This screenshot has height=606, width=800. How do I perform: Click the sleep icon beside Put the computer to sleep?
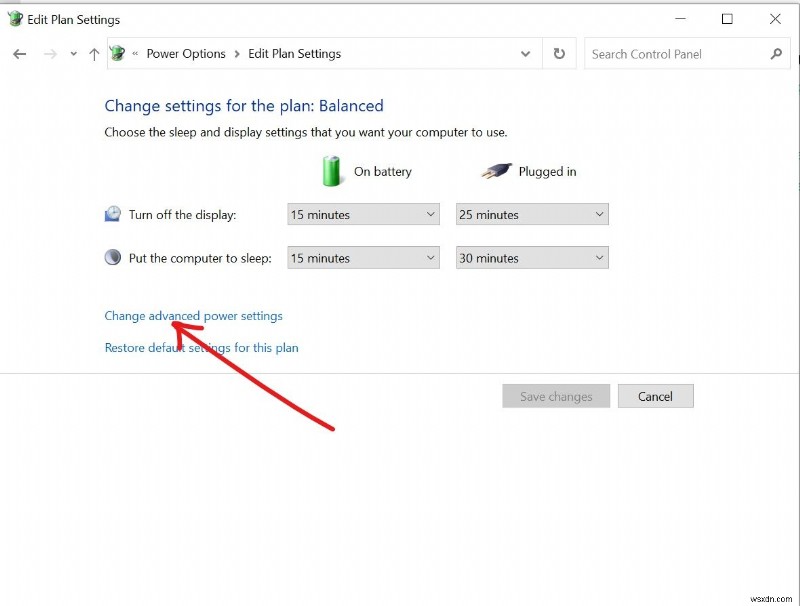coord(113,257)
